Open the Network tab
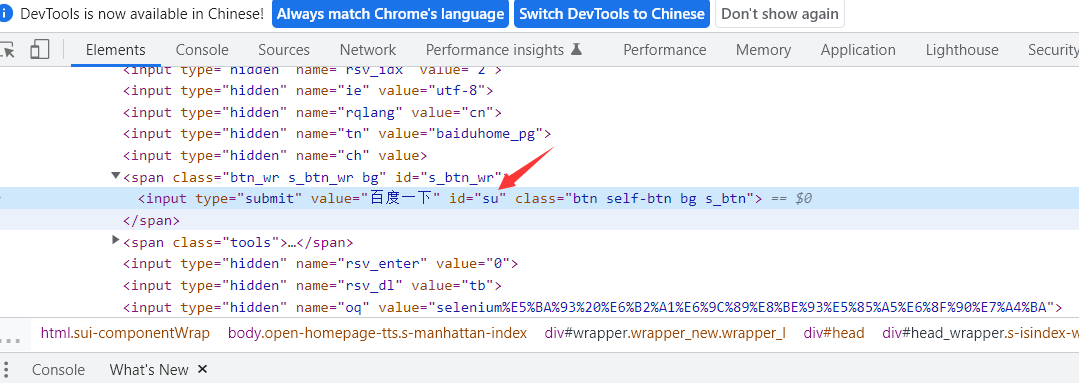1079x383 pixels. (367, 50)
